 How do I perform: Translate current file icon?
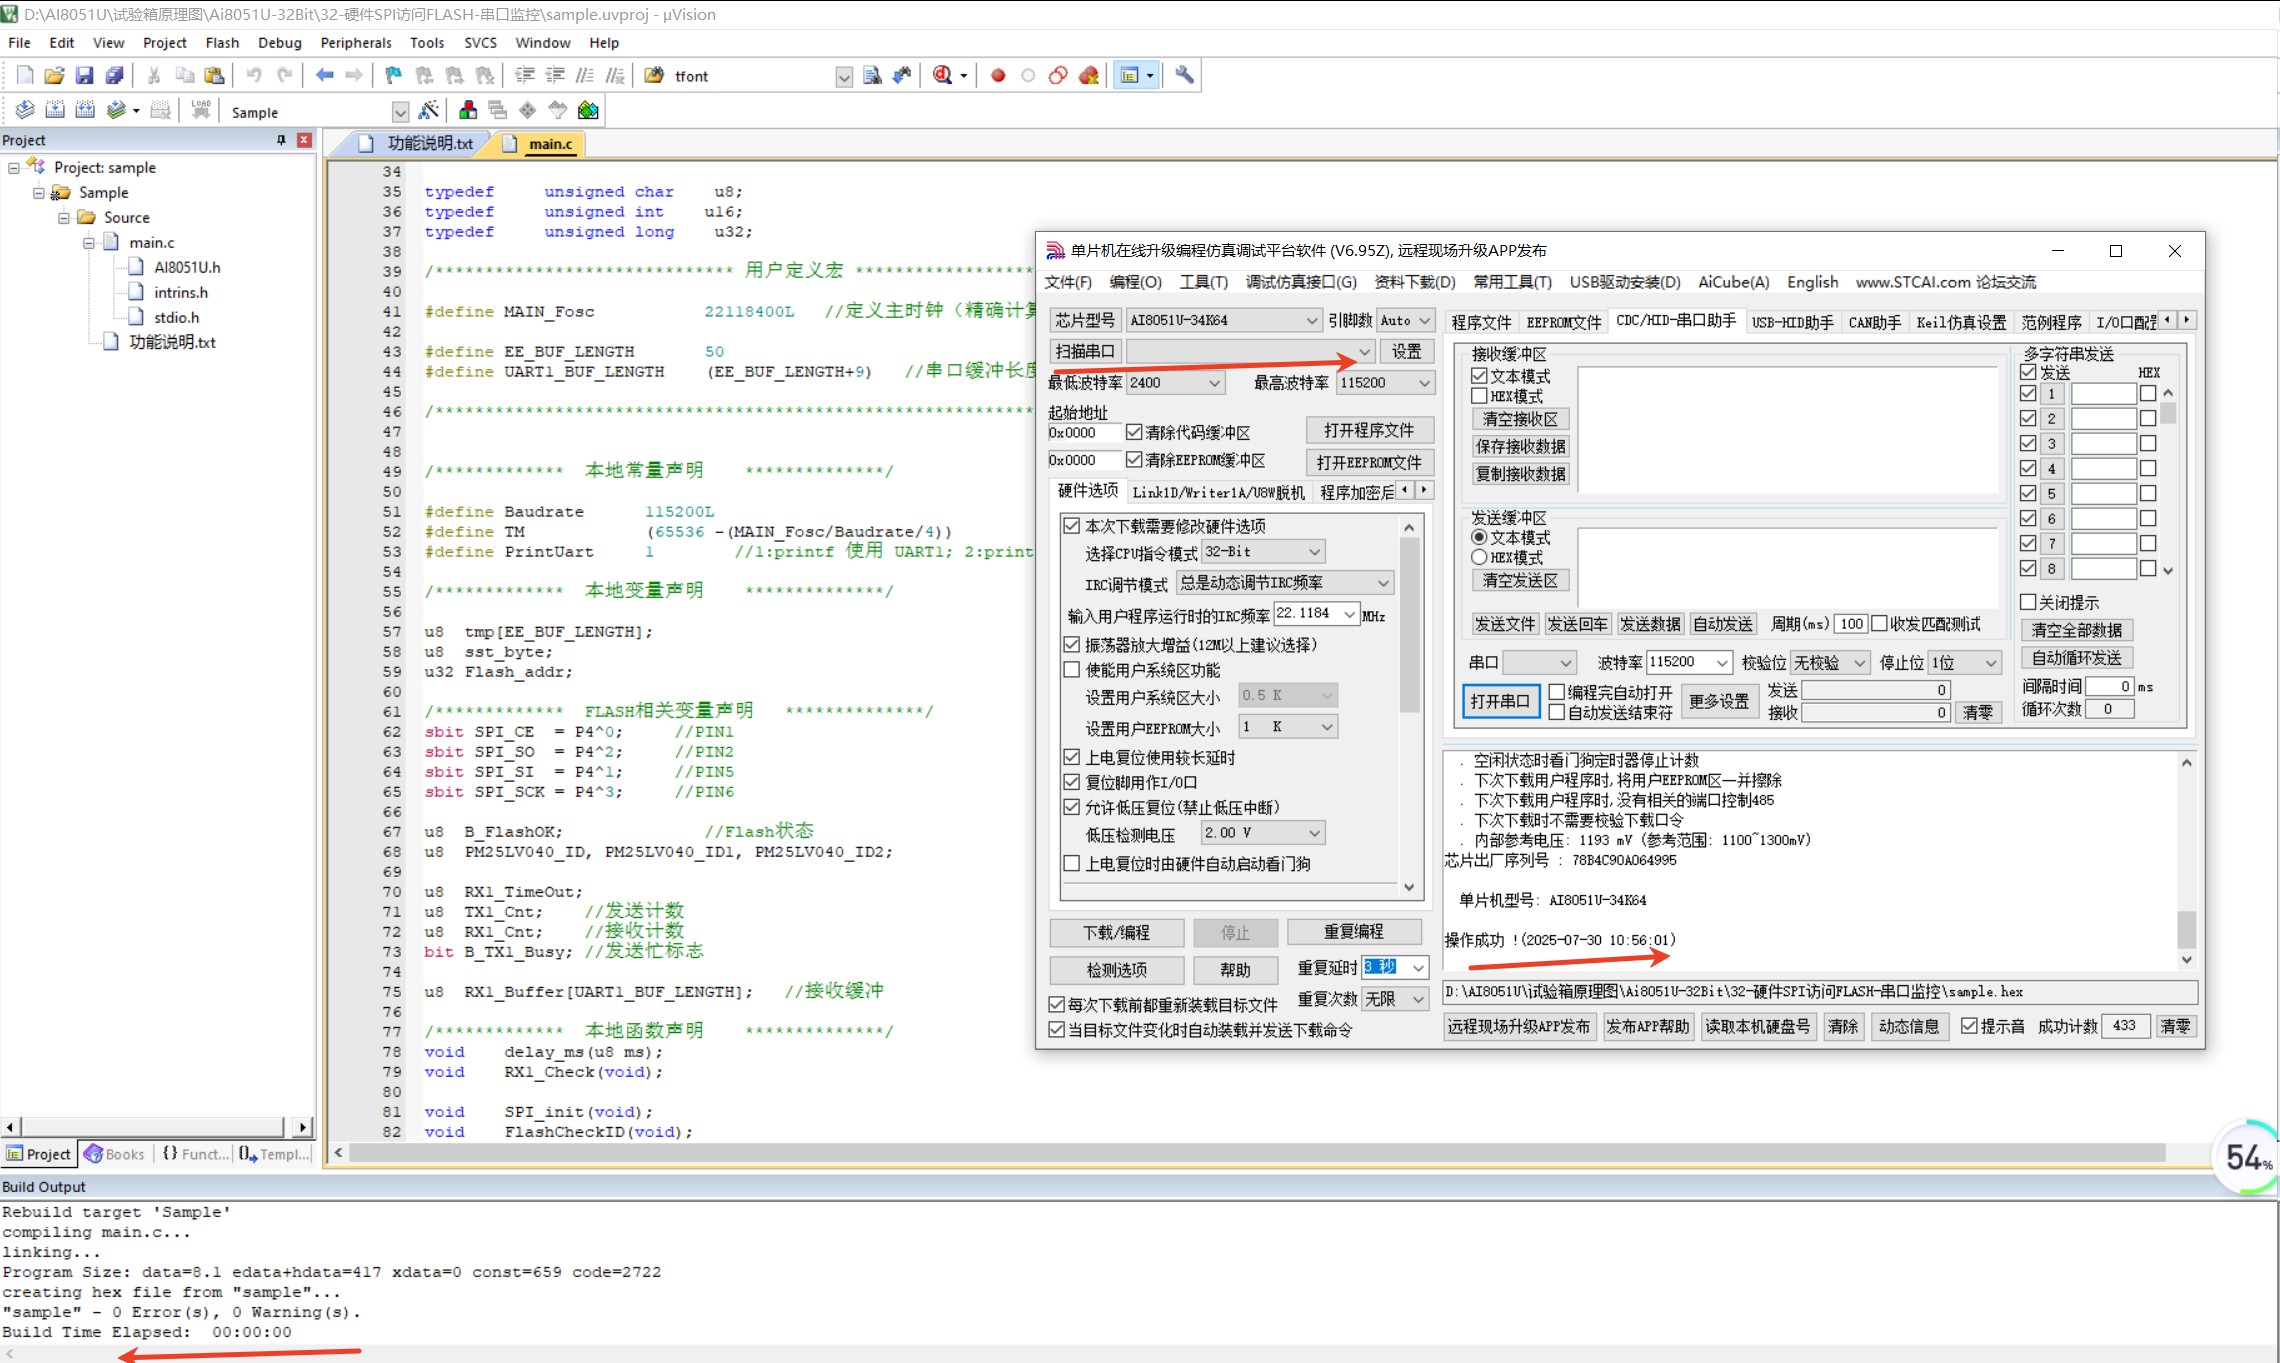click(x=25, y=110)
